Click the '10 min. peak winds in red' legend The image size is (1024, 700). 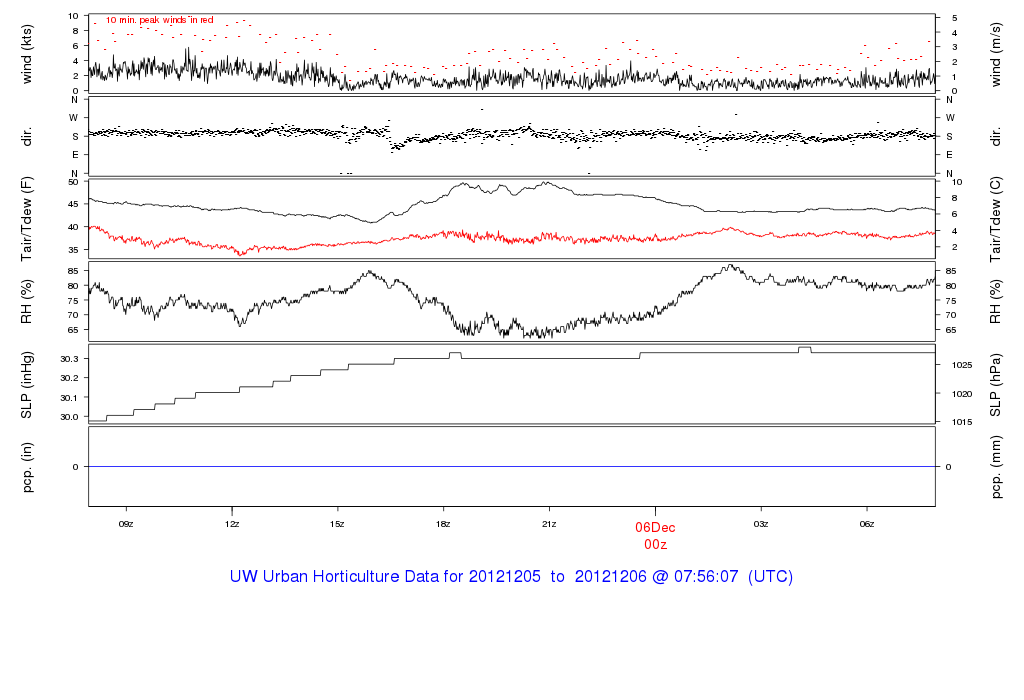(x=160, y=20)
